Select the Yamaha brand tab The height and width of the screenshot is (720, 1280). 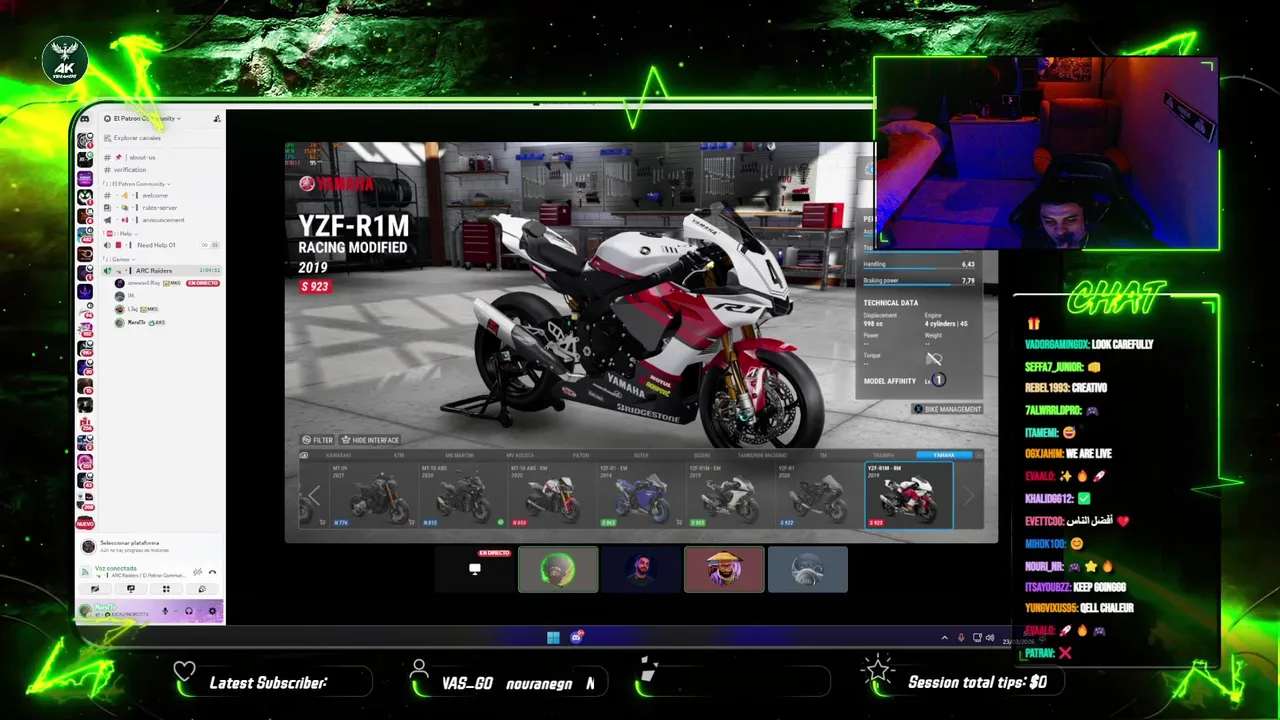pos(944,455)
